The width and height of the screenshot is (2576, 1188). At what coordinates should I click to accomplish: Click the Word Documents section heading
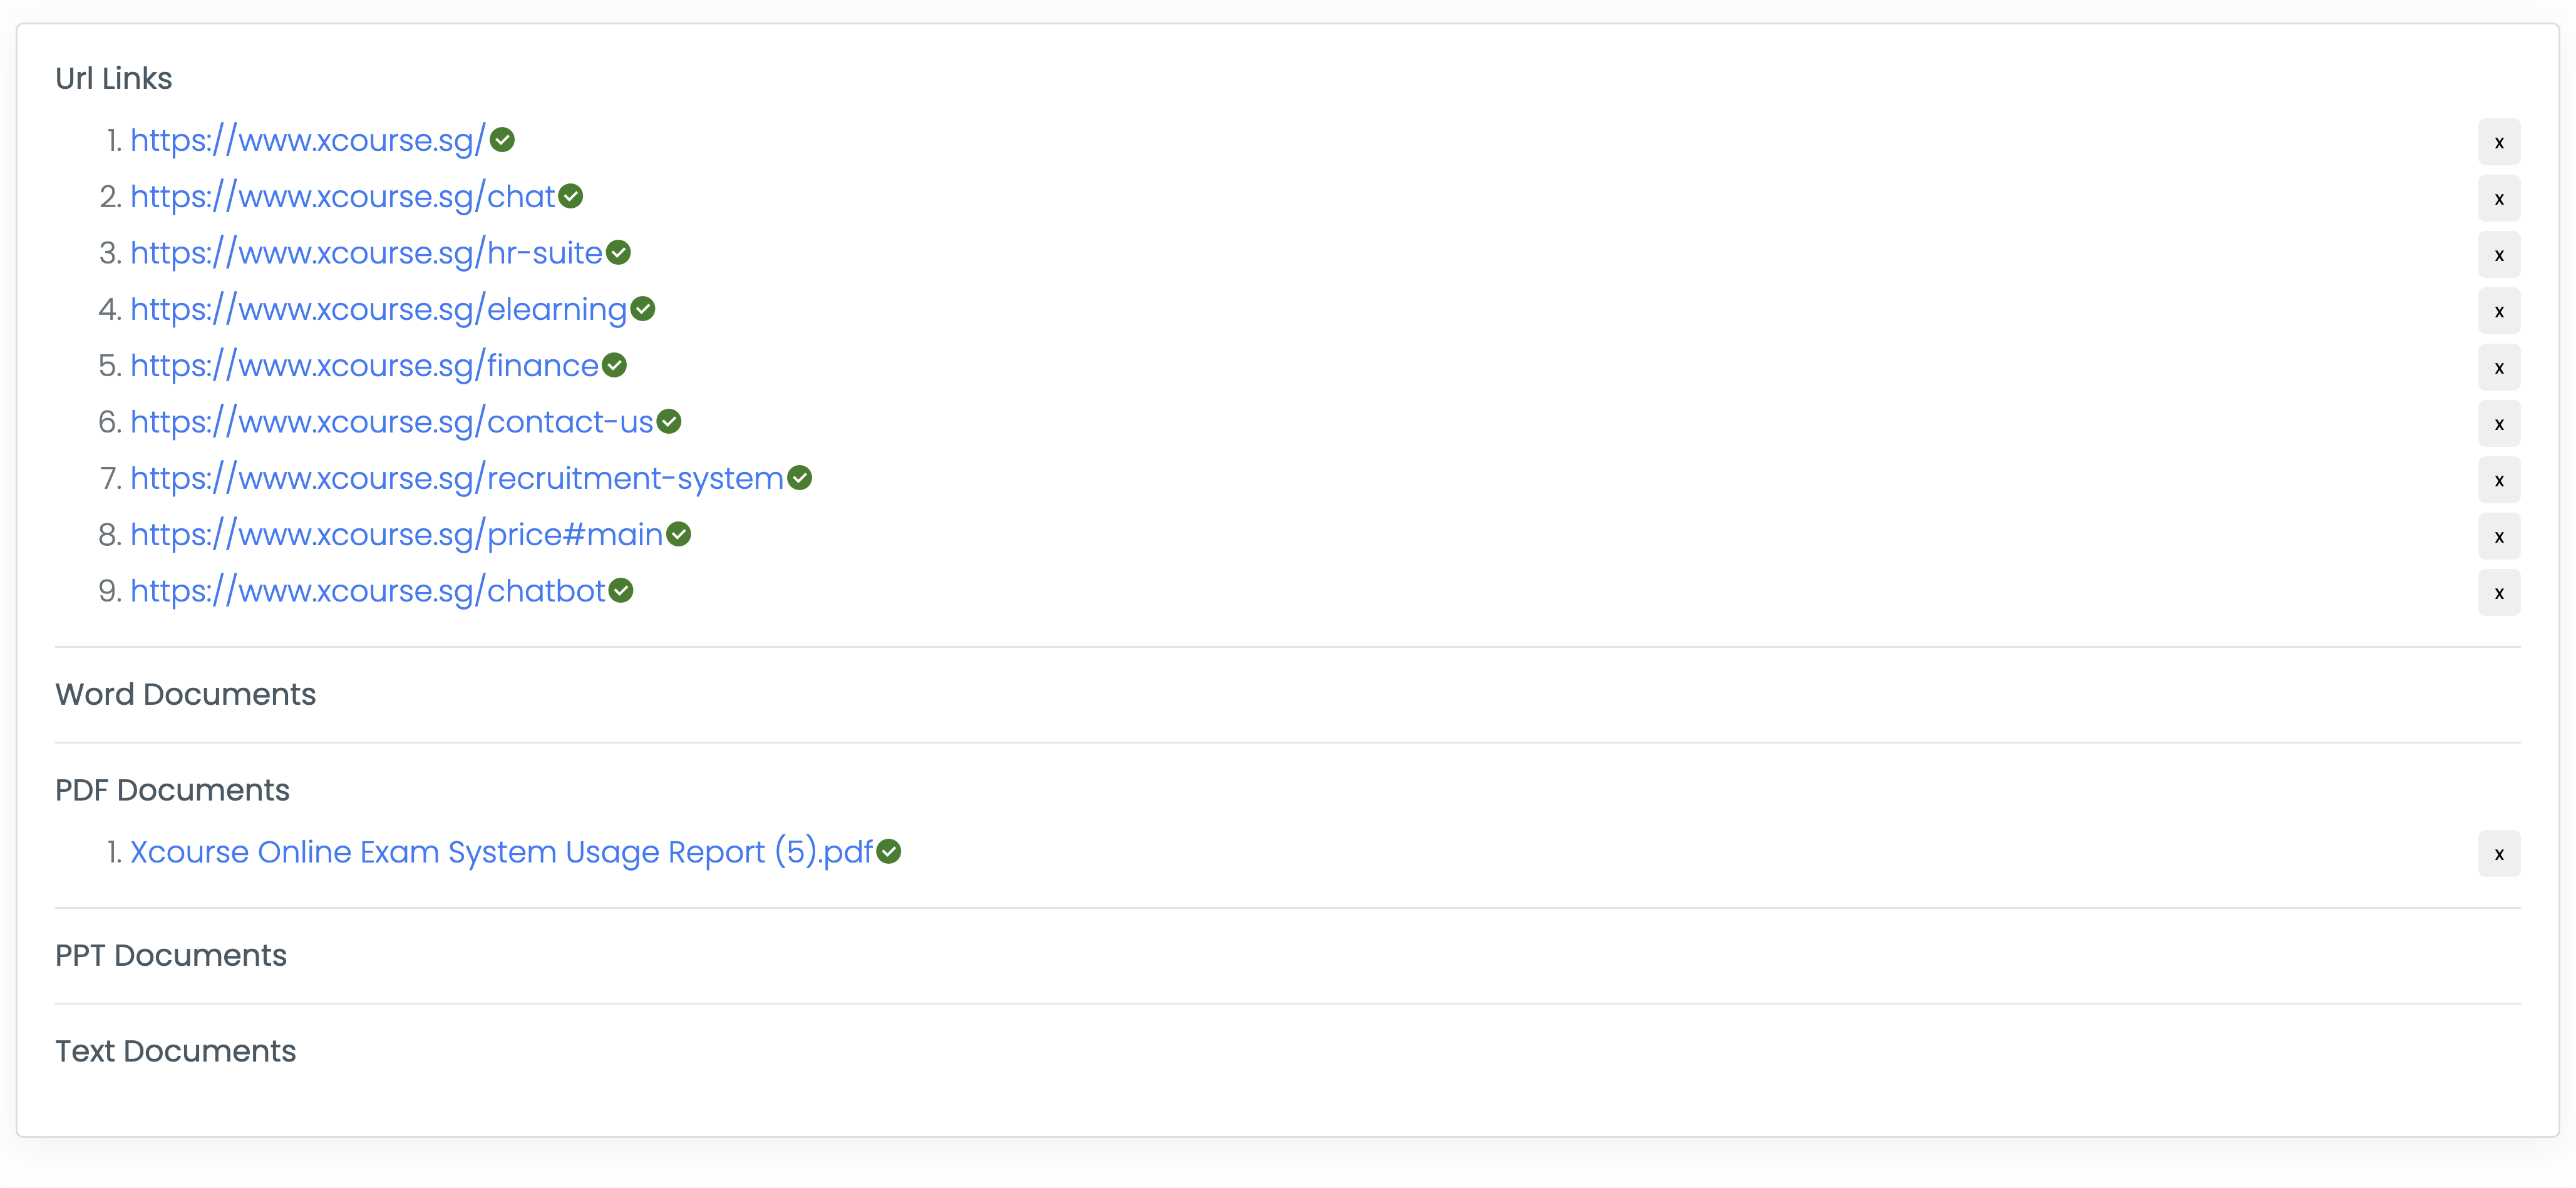[x=185, y=695]
